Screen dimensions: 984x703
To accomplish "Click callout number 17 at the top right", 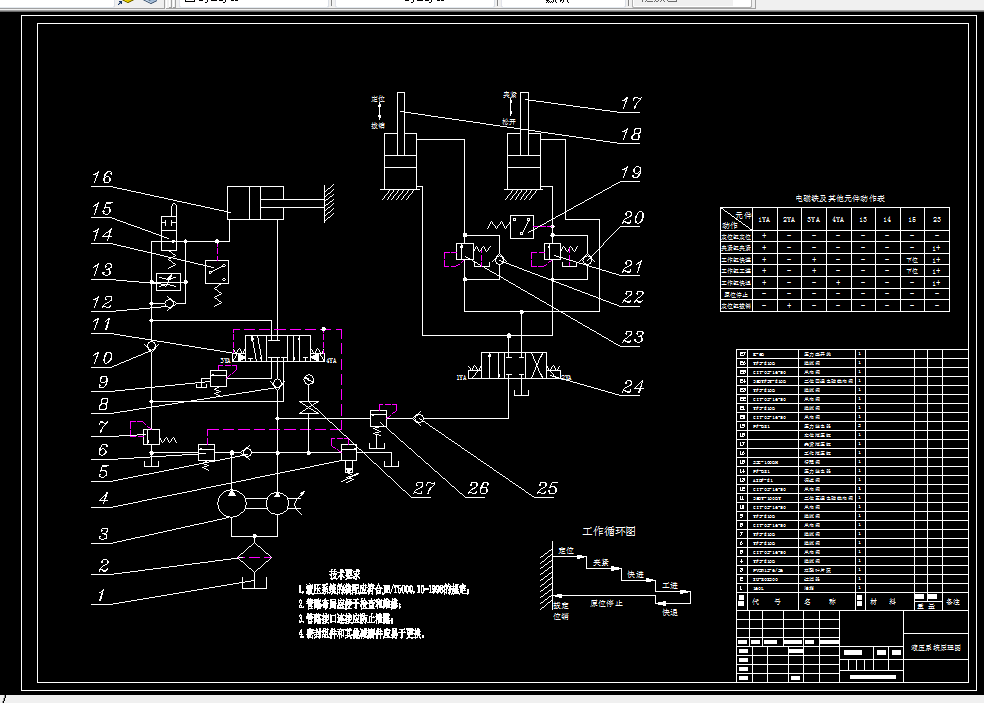I will [631, 103].
